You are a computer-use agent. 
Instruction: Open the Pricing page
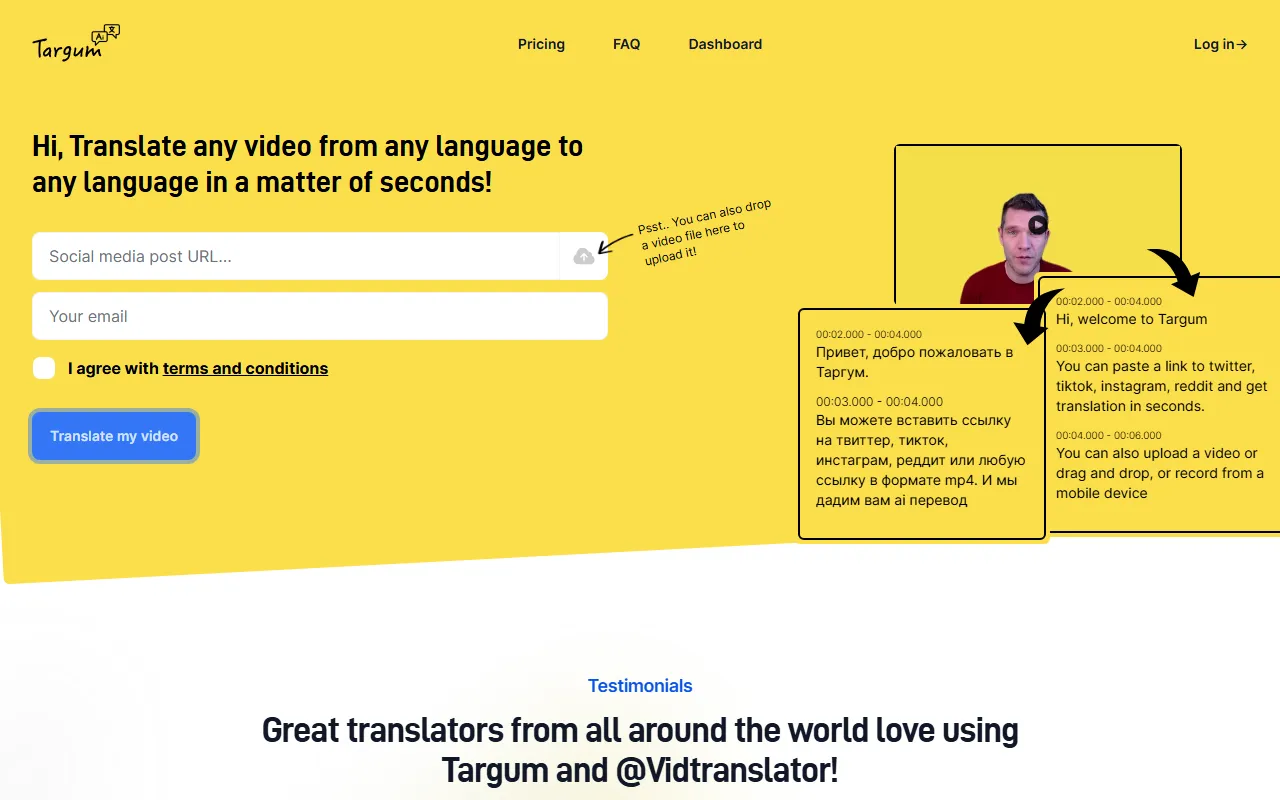coord(541,44)
